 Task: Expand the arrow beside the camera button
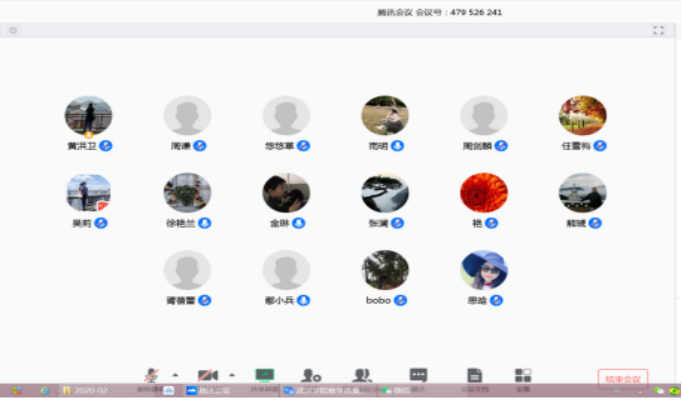click(x=232, y=374)
